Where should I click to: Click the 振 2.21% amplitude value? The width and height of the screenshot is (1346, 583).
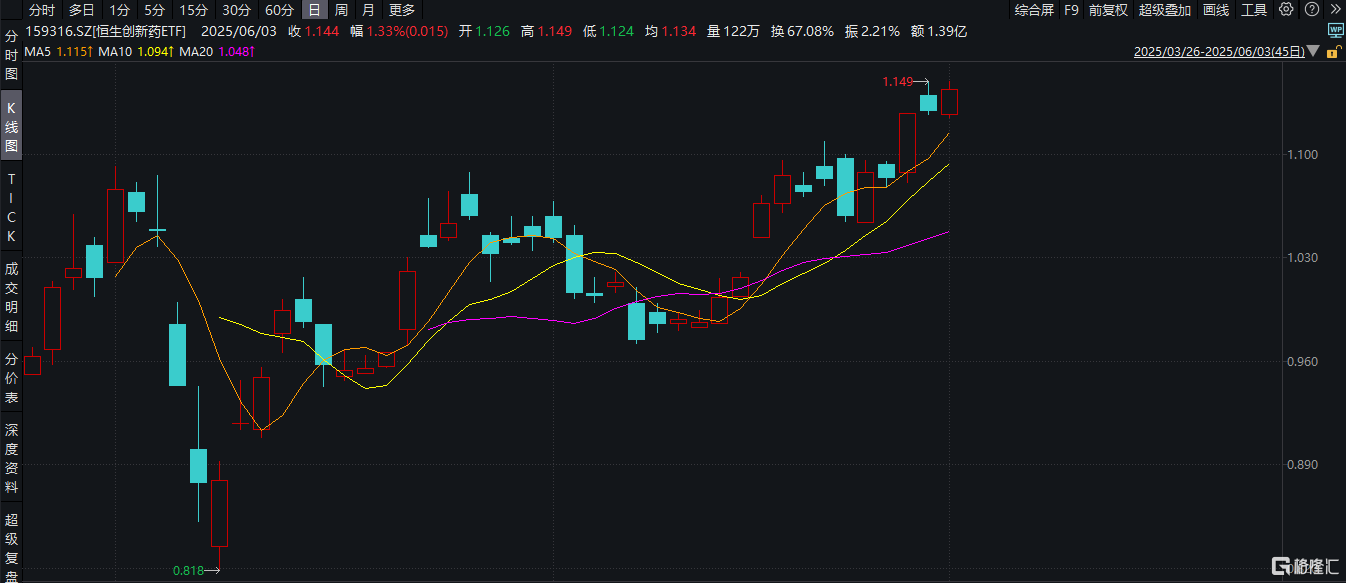[871, 31]
